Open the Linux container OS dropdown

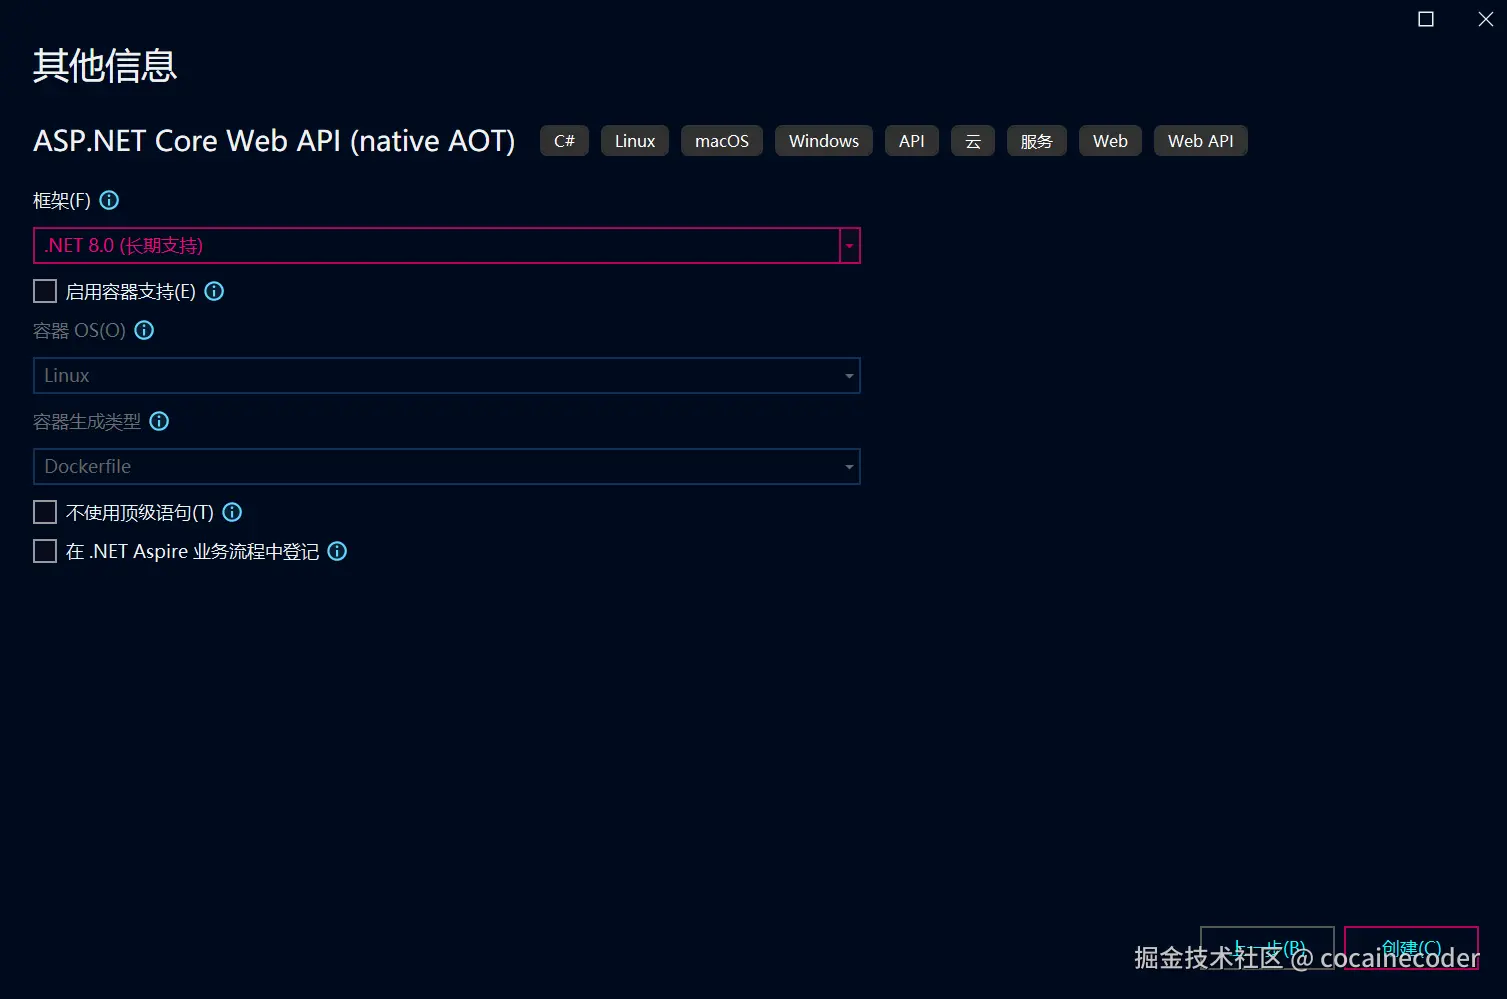tap(447, 376)
